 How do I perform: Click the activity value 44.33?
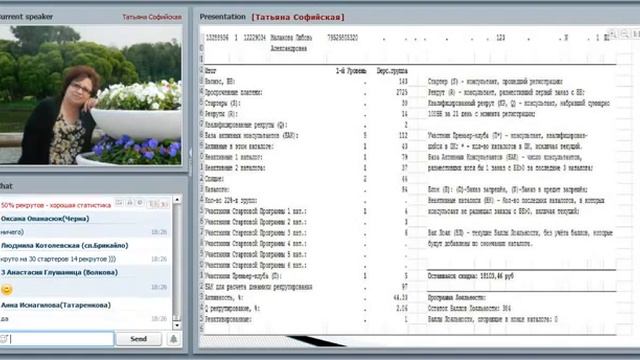point(400,298)
